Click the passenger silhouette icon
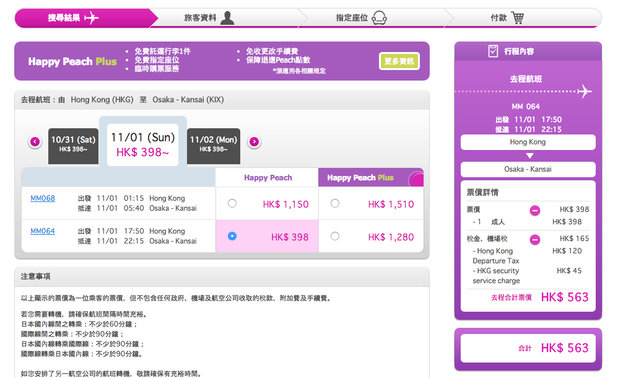Screen dimensions: 618x378 coord(227,18)
